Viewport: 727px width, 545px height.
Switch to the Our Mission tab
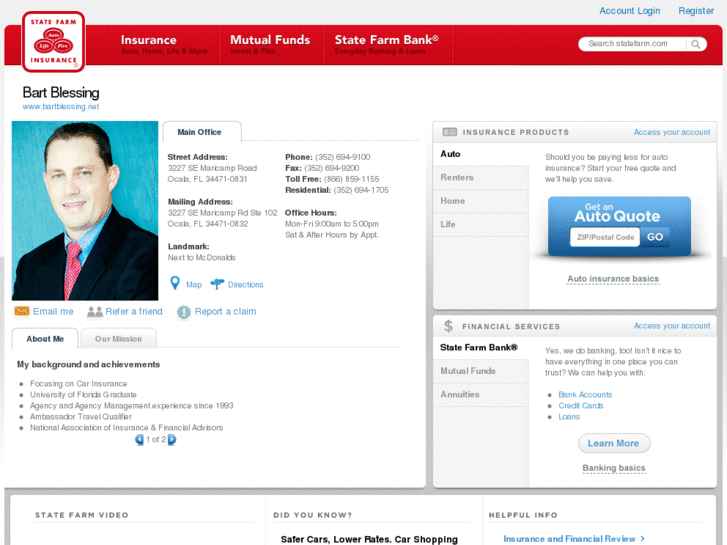(x=118, y=339)
